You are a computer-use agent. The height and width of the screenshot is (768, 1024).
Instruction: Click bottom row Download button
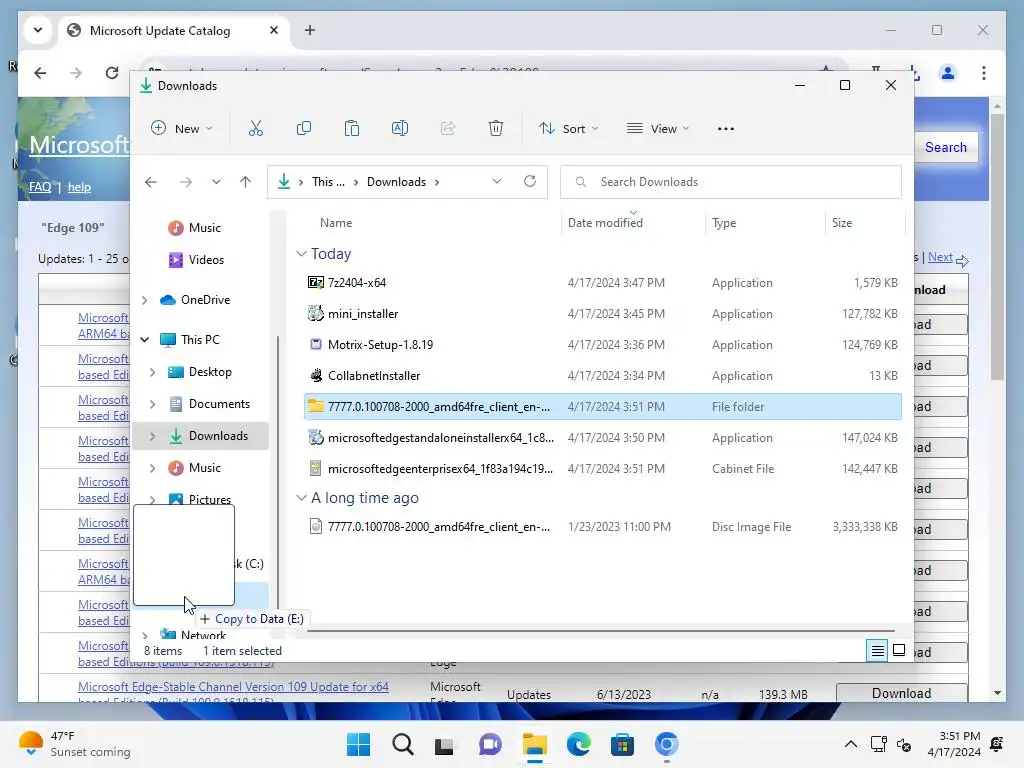point(901,693)
